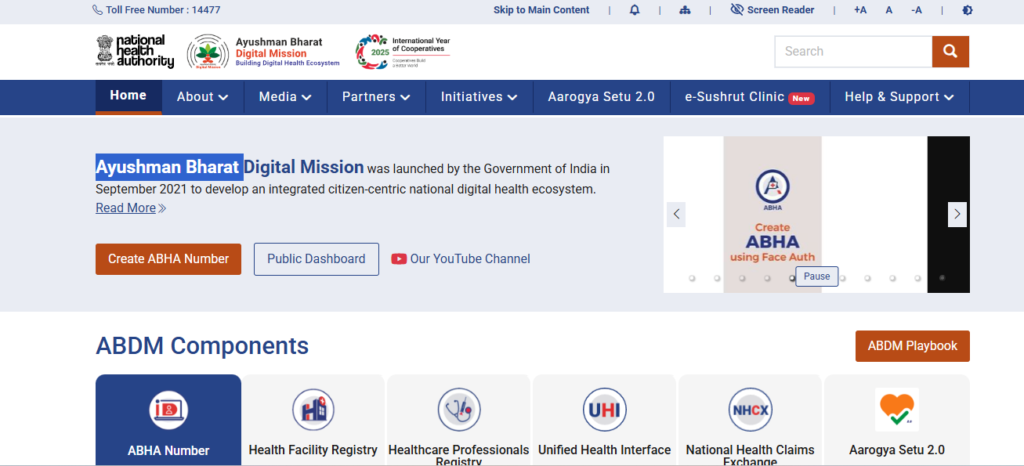Image resolution: width=1024 pixels, height=466 pixels.
Task: Click the Healthcare Professionals stethoscope icon
Action: 458,410
